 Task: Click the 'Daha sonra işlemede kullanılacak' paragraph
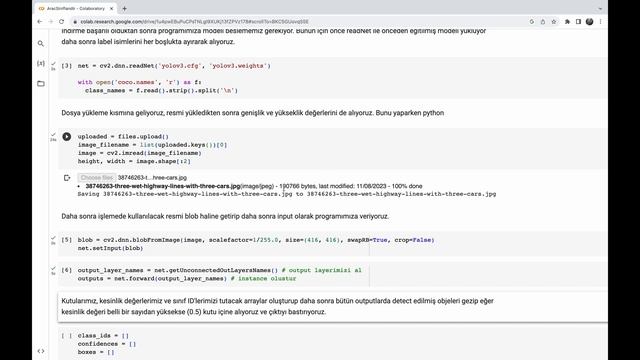pos(225,216)
